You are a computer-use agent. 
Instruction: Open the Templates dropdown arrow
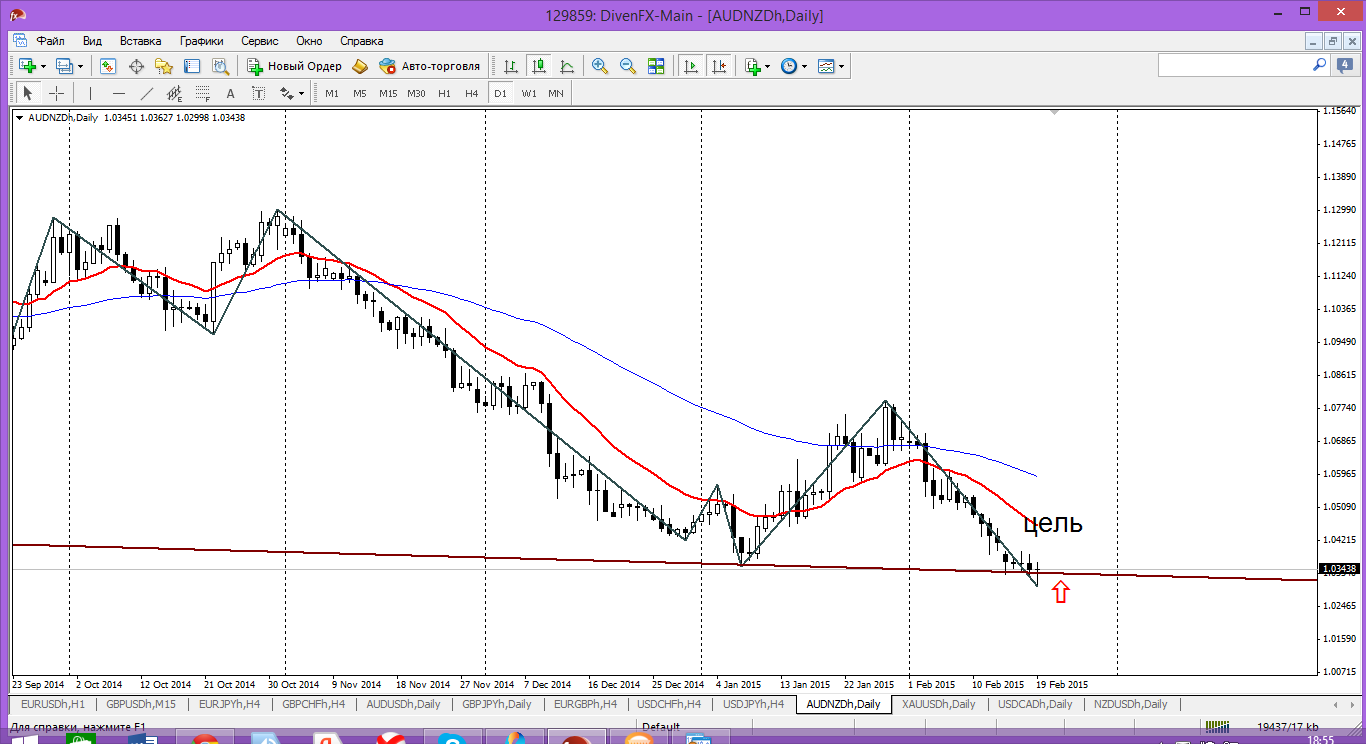841,66
